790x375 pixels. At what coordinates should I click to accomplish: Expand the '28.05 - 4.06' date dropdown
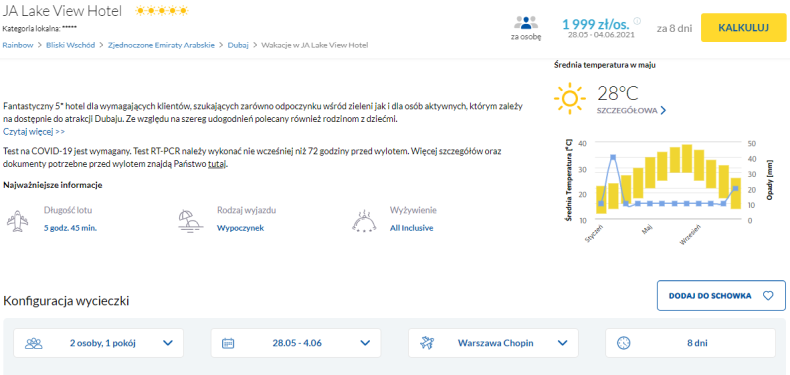[x=296, y=343]
